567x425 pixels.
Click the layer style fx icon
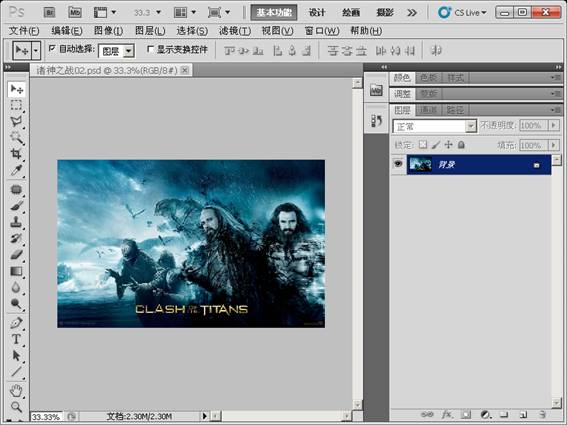pos(447,414)
